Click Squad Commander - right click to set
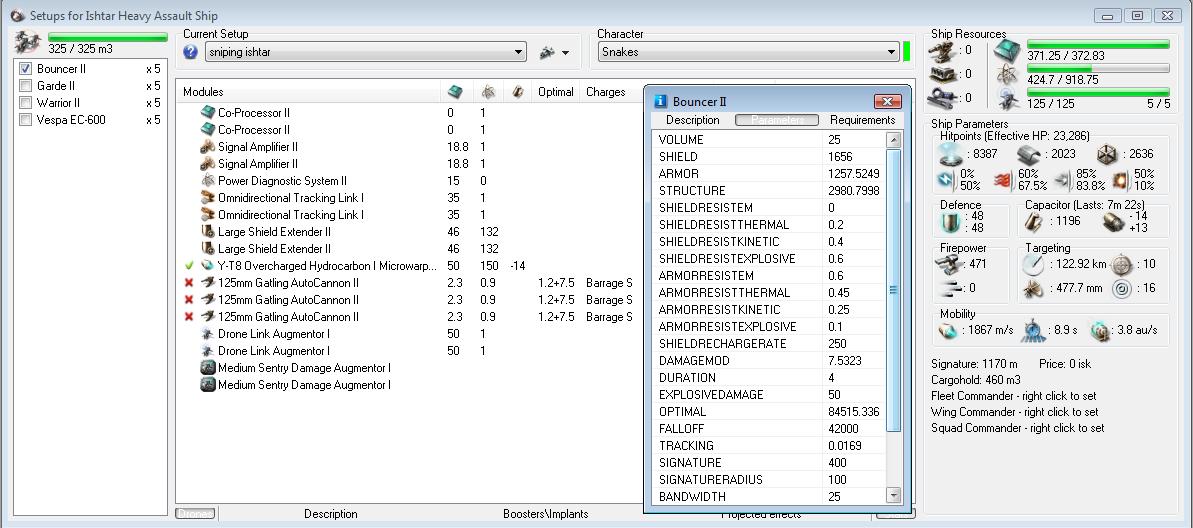 click(1018, 428)
